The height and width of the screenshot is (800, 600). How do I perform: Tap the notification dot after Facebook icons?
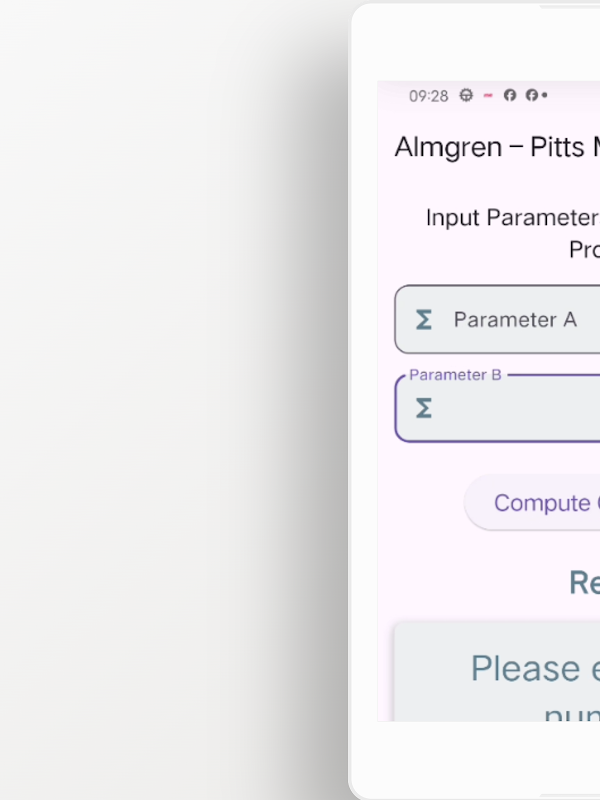coord(545,96)
